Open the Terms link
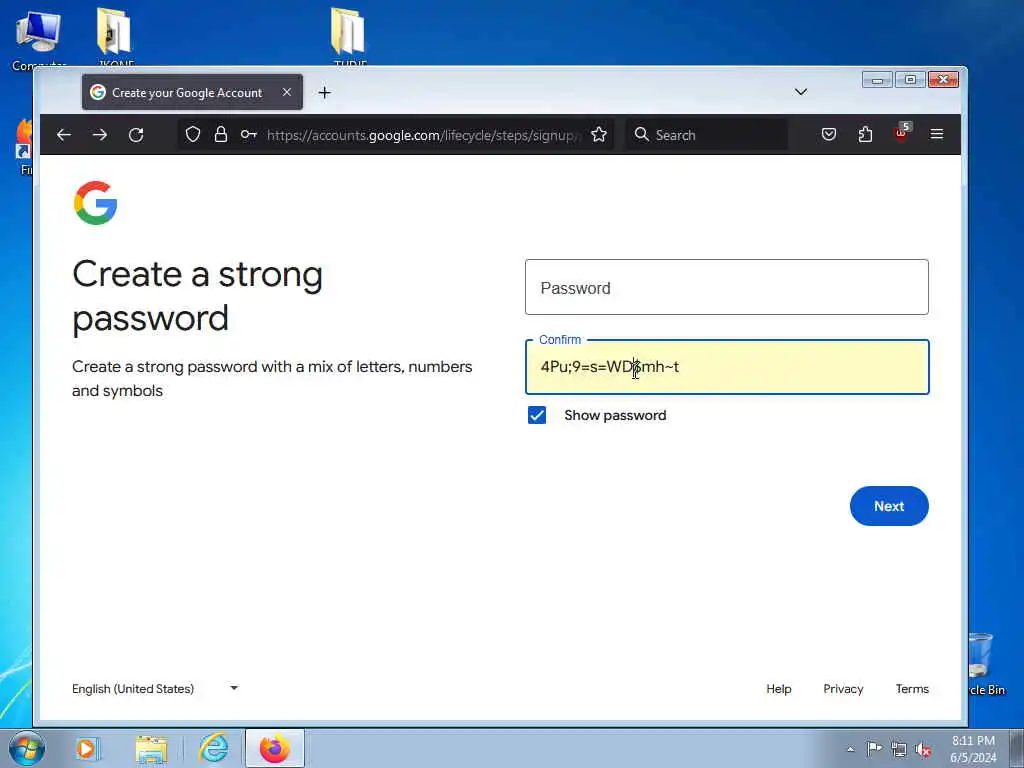Image resolution: width=1024 pixels, height=768 pixels. pos(912,689)
